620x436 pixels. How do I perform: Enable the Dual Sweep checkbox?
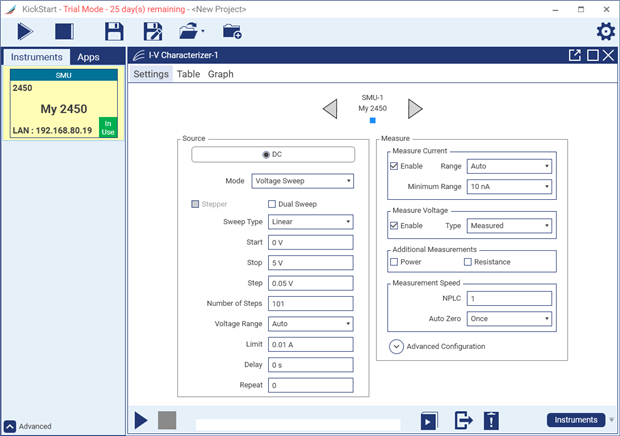click(x=272, y=203)
